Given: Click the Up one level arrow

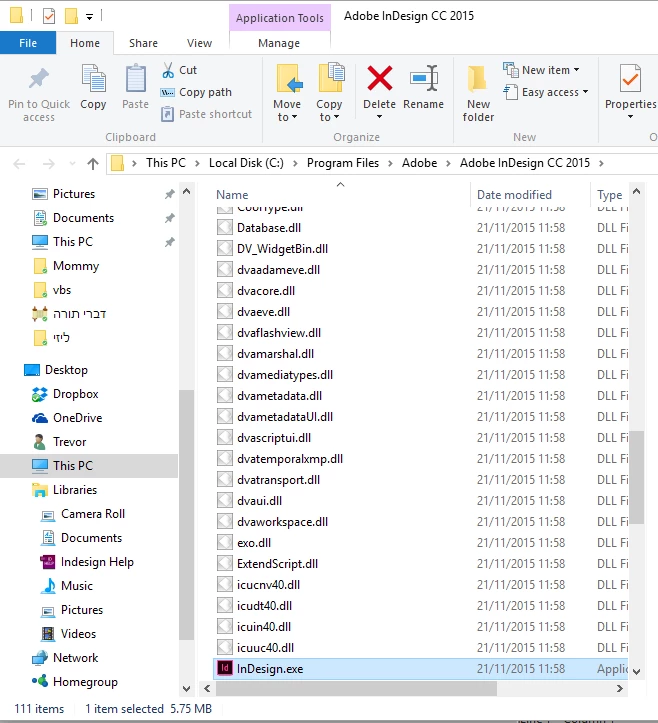Looking at the screenshot, I should [93, 164].
